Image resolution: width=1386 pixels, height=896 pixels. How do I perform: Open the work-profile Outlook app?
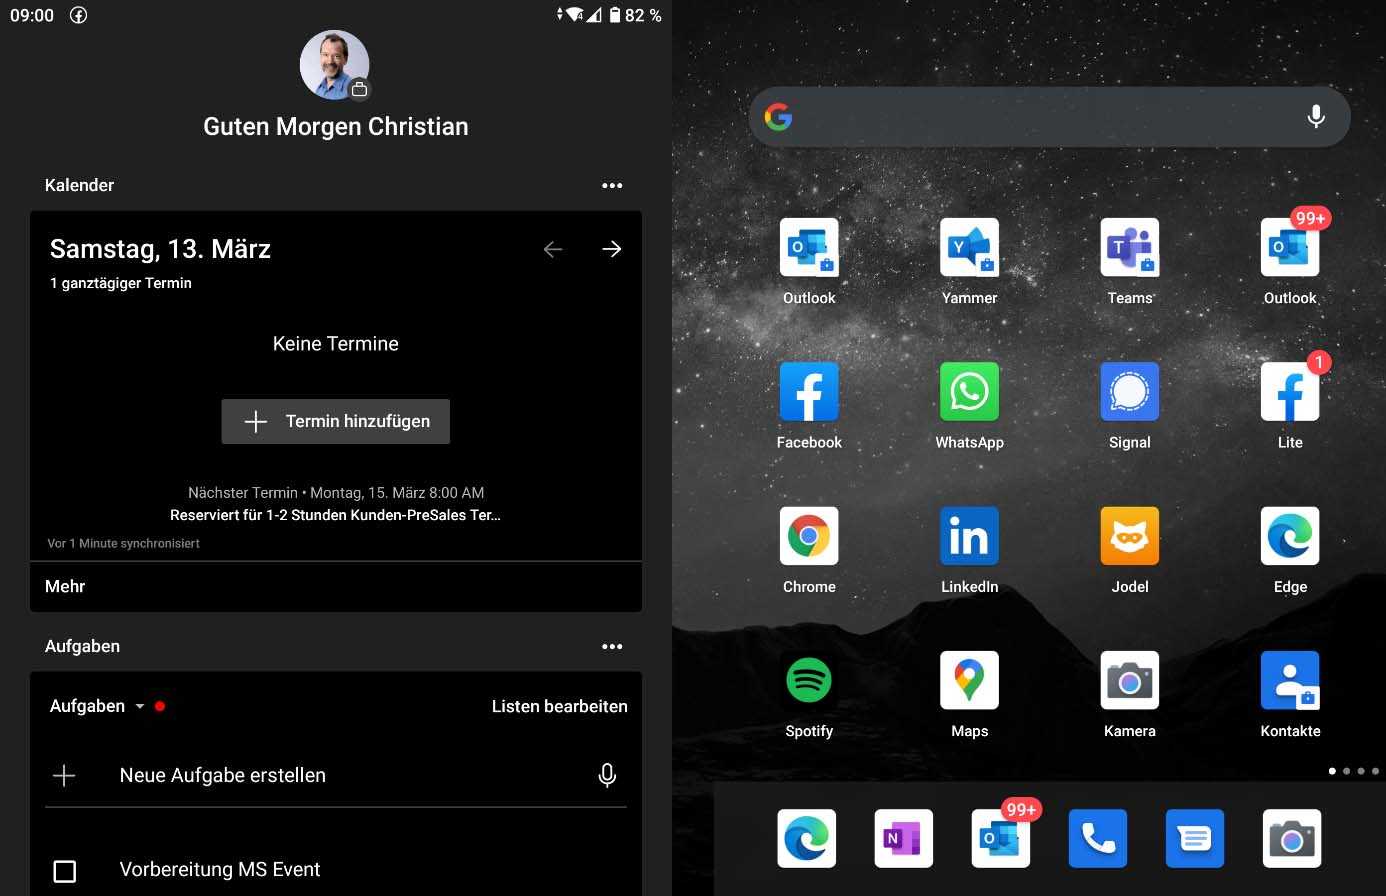click(x=809, y=247)
